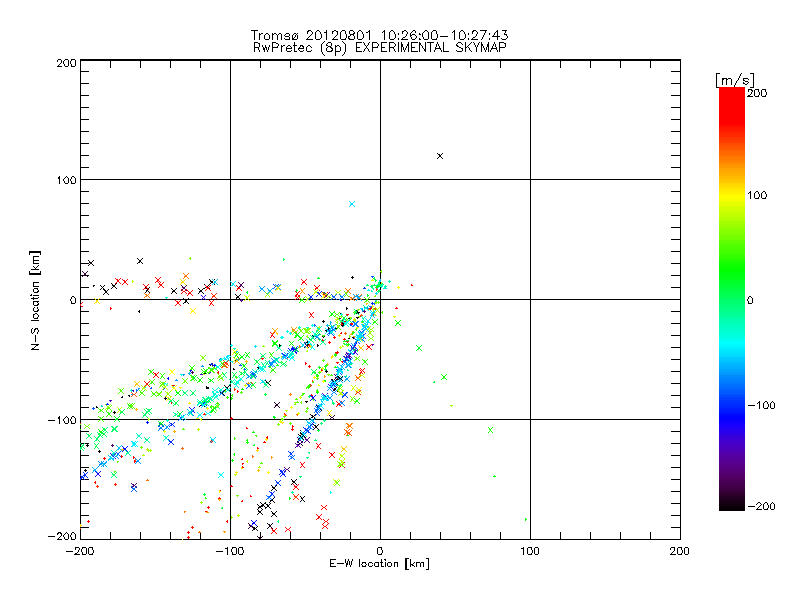Click the colorbar tick label '-200'
This screenshot has width=800, height=600.
761,506
